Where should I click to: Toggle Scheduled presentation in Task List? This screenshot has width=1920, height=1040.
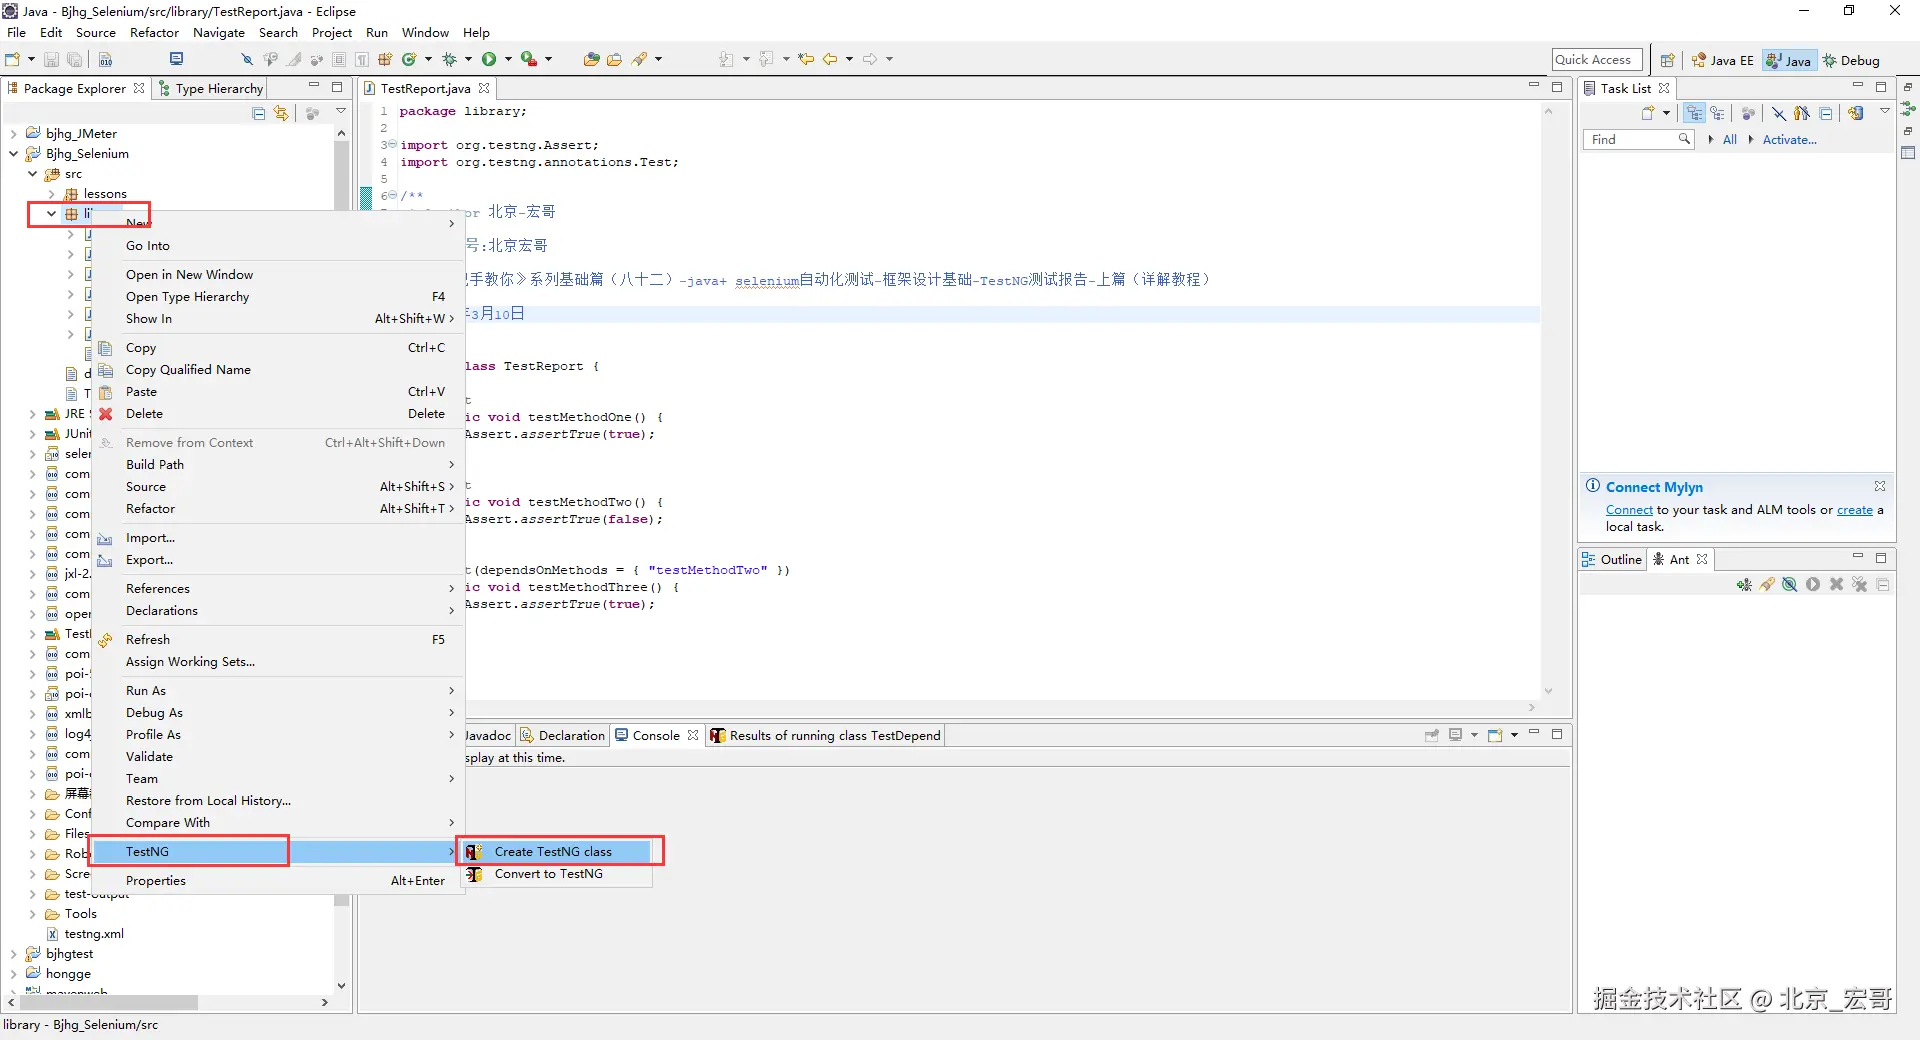(1717, 114)
